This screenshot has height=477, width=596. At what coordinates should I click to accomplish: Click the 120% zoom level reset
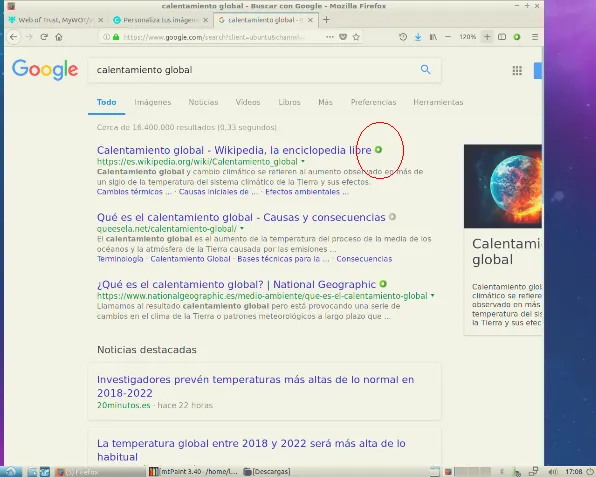pos(468,37)
